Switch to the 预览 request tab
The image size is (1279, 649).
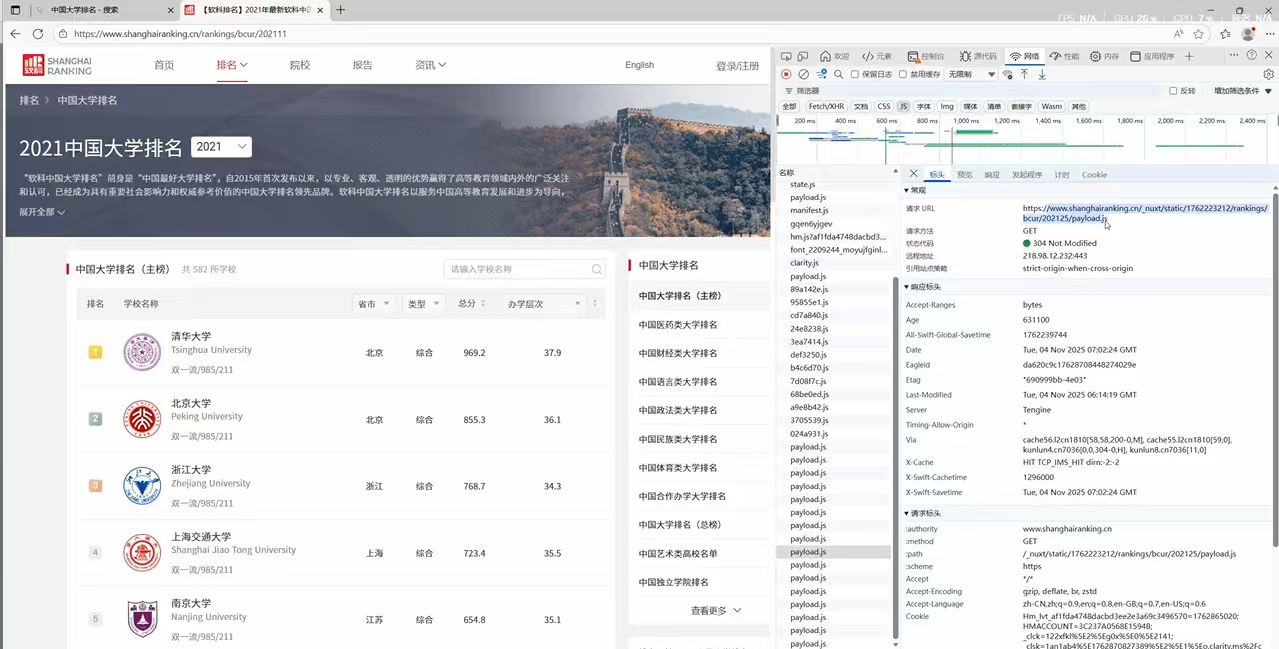(965, 175)
